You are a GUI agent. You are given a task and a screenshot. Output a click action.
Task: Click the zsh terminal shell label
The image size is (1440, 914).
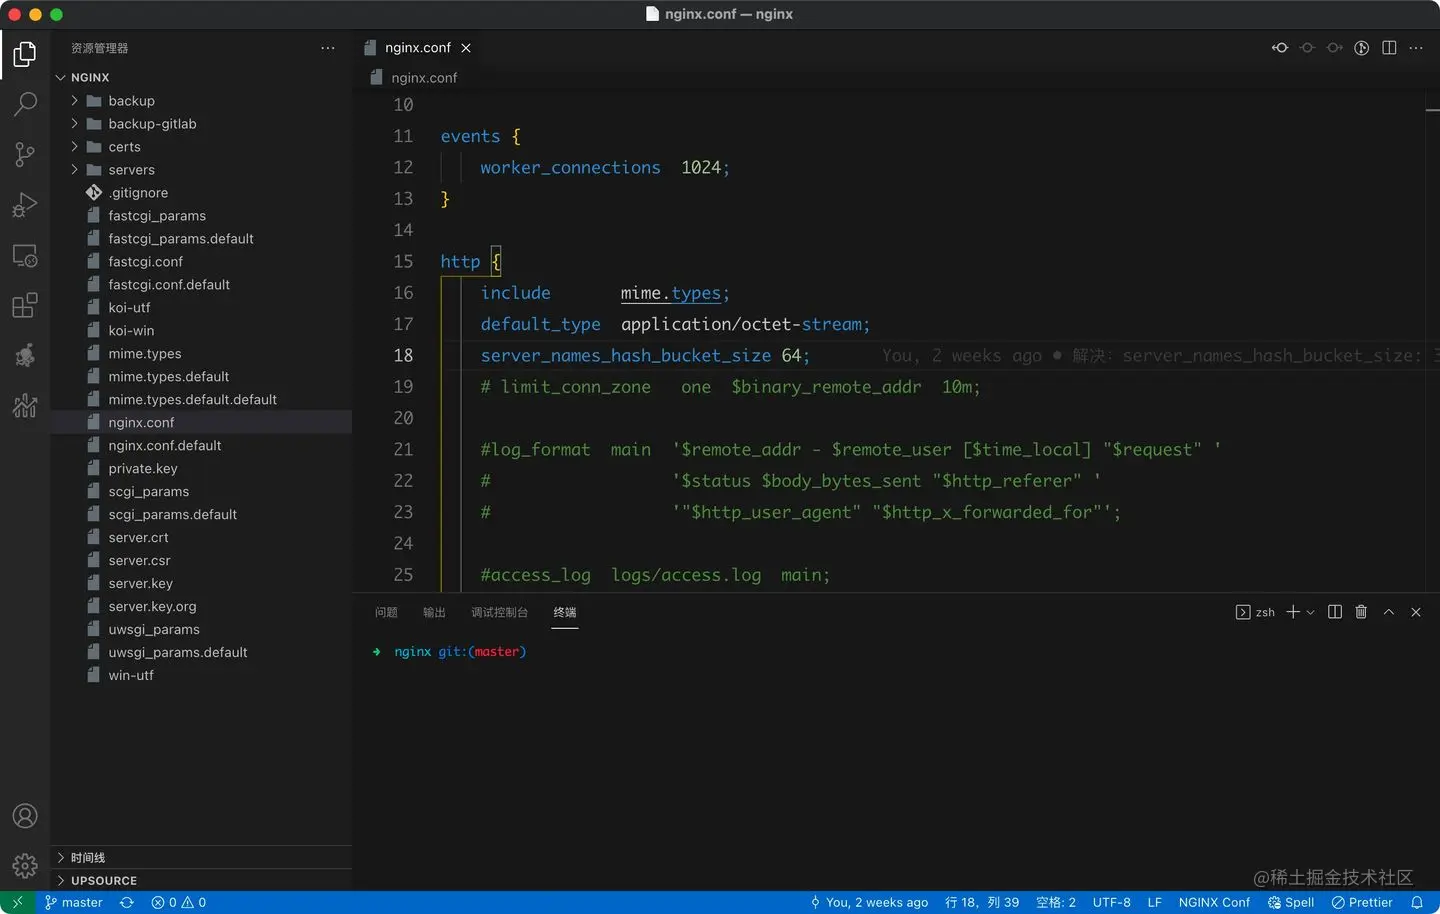pyautogui.click(x=1256, y=612)
